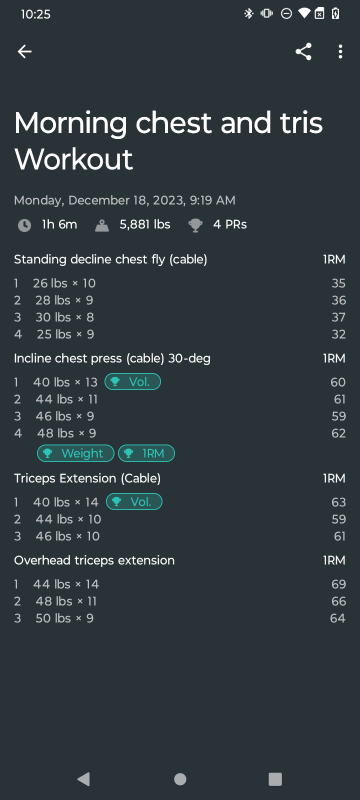Select the 50 lbs × 9 set row
The width and height of the screenshot is (360, 800).
click(180, 618)
